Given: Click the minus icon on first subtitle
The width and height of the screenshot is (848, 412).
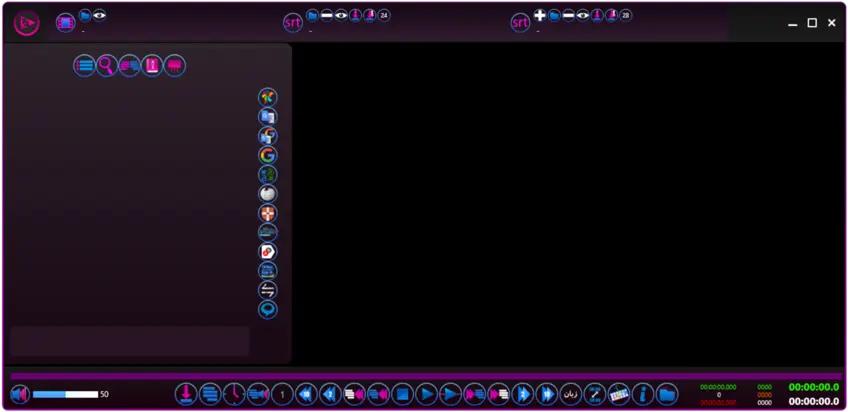Looking at the screenshot, I should tap(327, 15).
